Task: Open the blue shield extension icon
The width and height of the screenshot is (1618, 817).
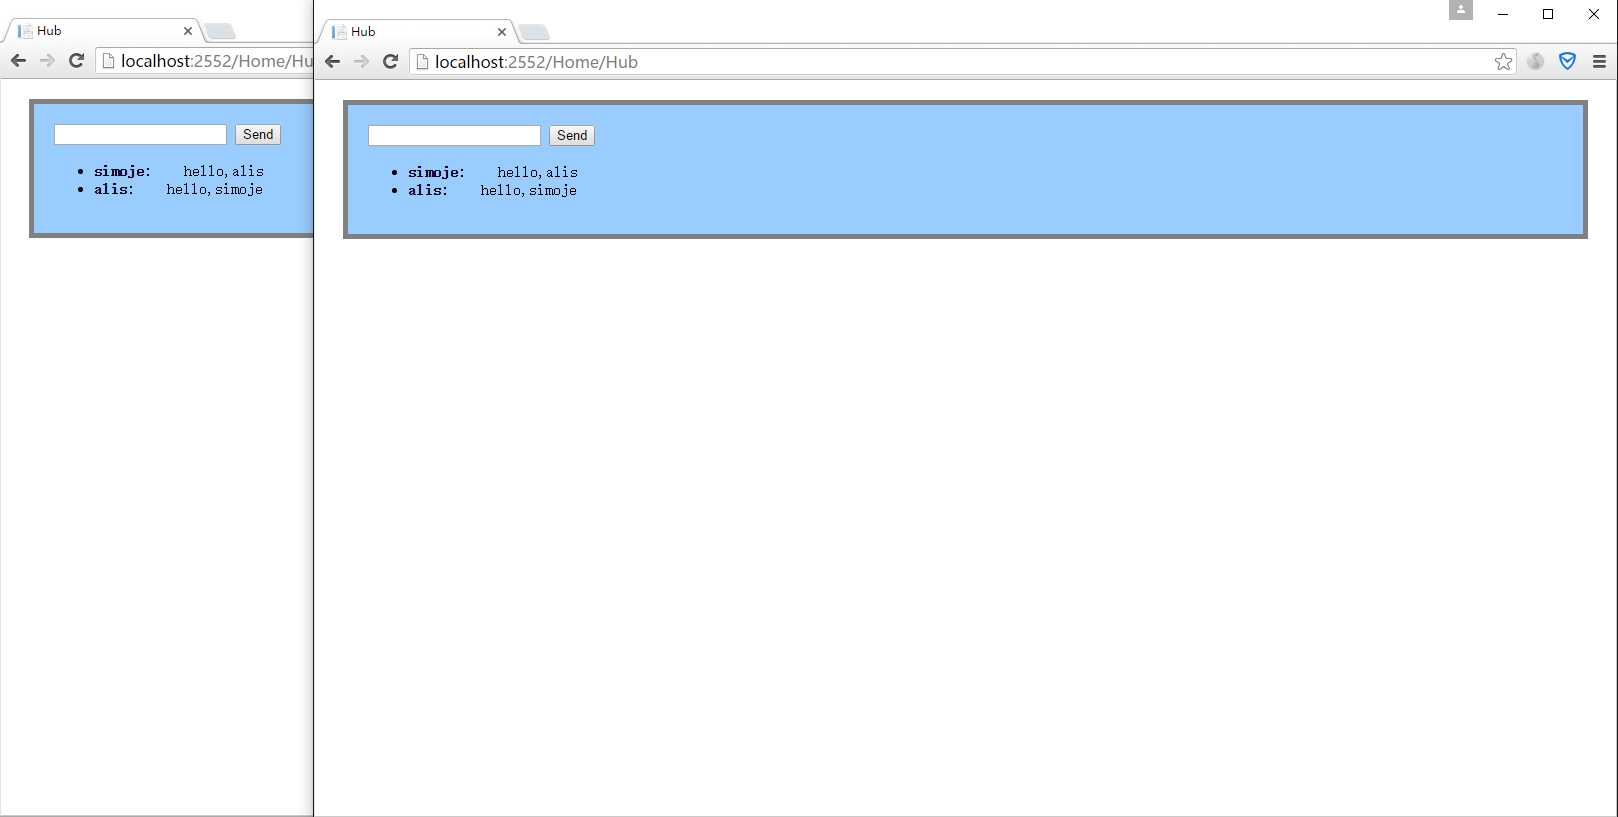Action: [1567, 61]
